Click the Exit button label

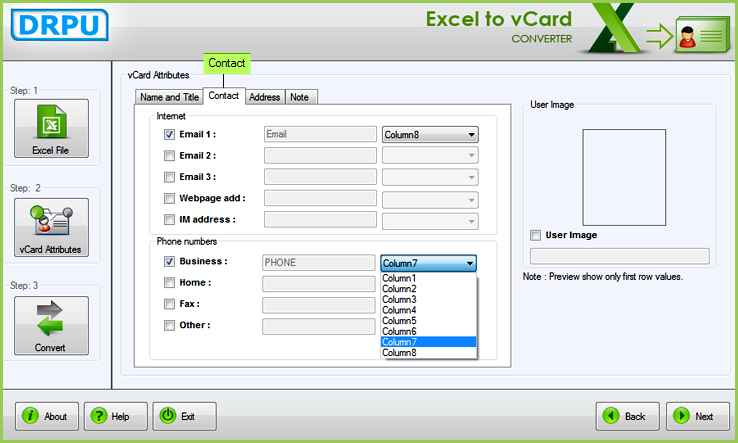point(188,417)
